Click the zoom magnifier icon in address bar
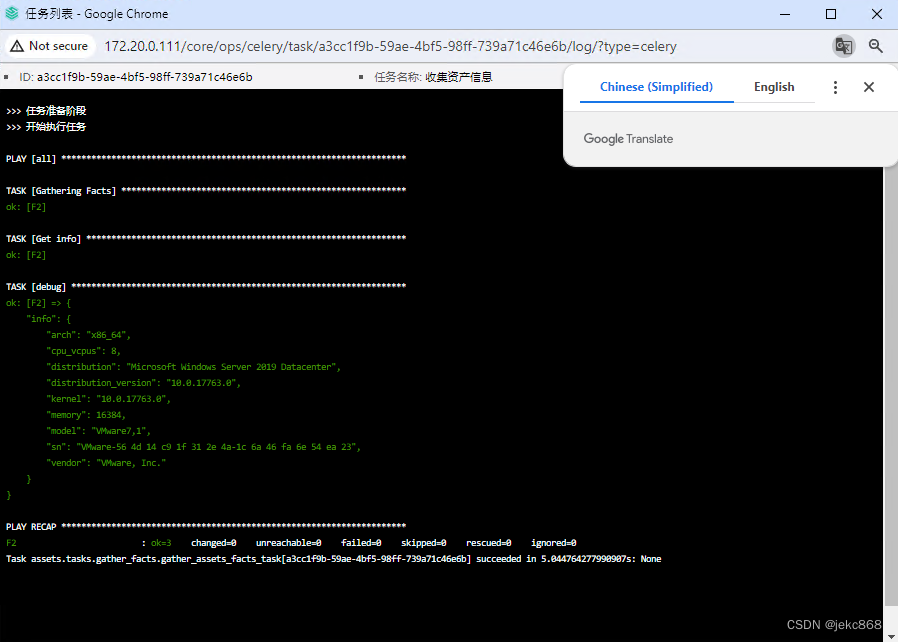 876,46
